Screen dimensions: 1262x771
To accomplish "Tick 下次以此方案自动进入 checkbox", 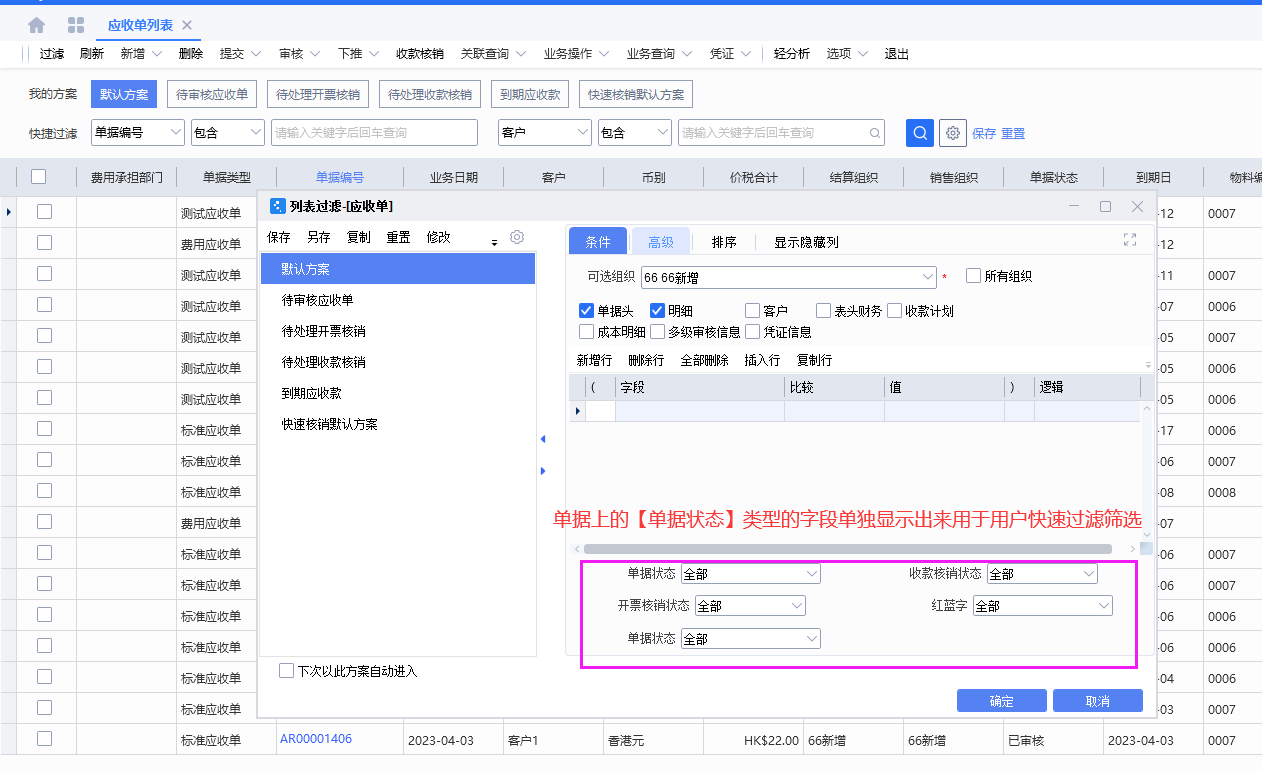I will [x=287, y=671].
